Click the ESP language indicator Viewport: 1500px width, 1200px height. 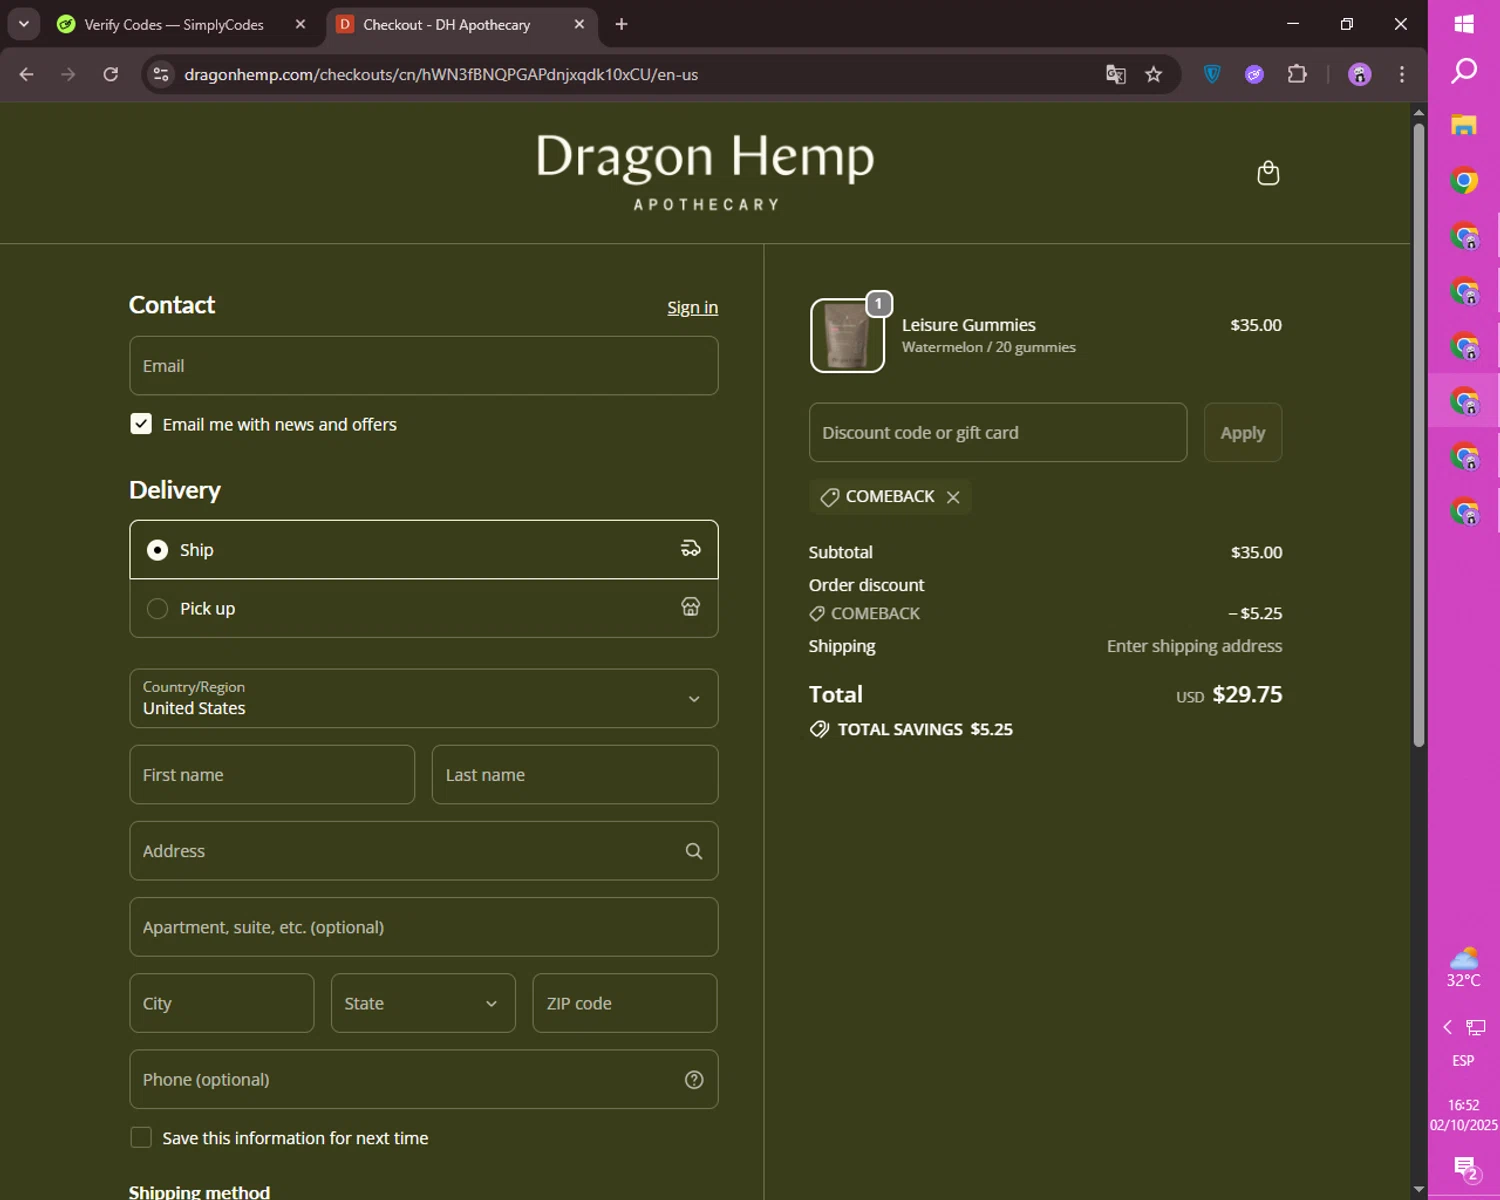tap(1463, 1060)
